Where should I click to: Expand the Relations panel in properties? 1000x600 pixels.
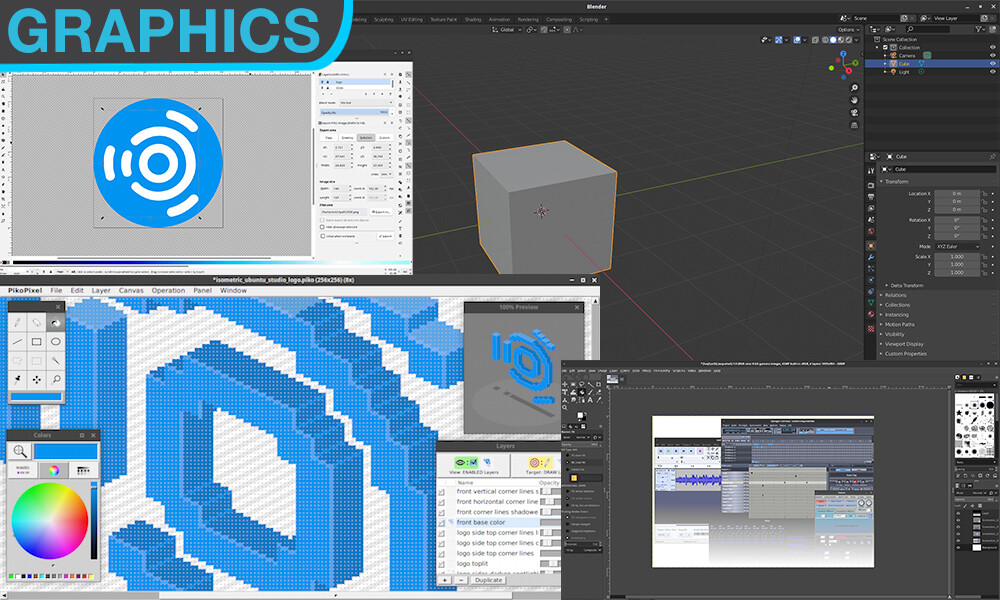pos(896,295)
